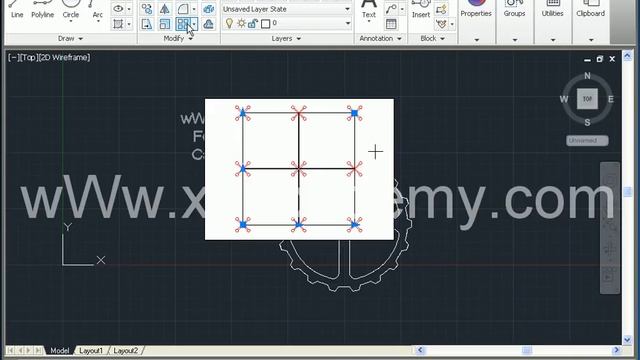The height and width of the screenshot is (360, 640).
Task: Click the Insert block tool
Action: pyautogui.click(x=421, y=10)
